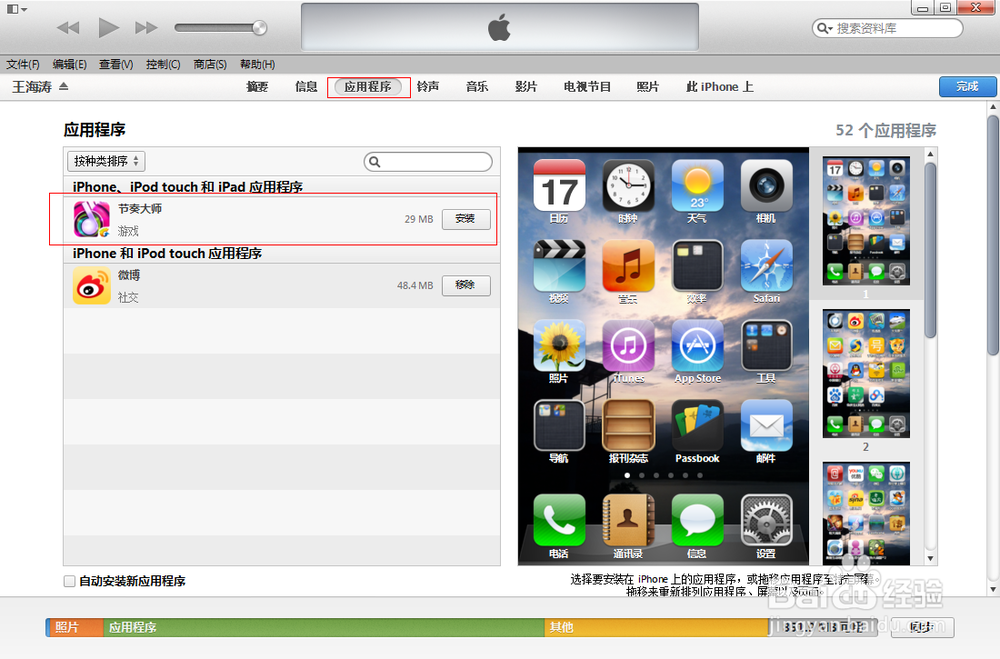Screen dimensions: 1000x659
Task: Select the Mail envelope app icon
Action: (x=766, y=426)
